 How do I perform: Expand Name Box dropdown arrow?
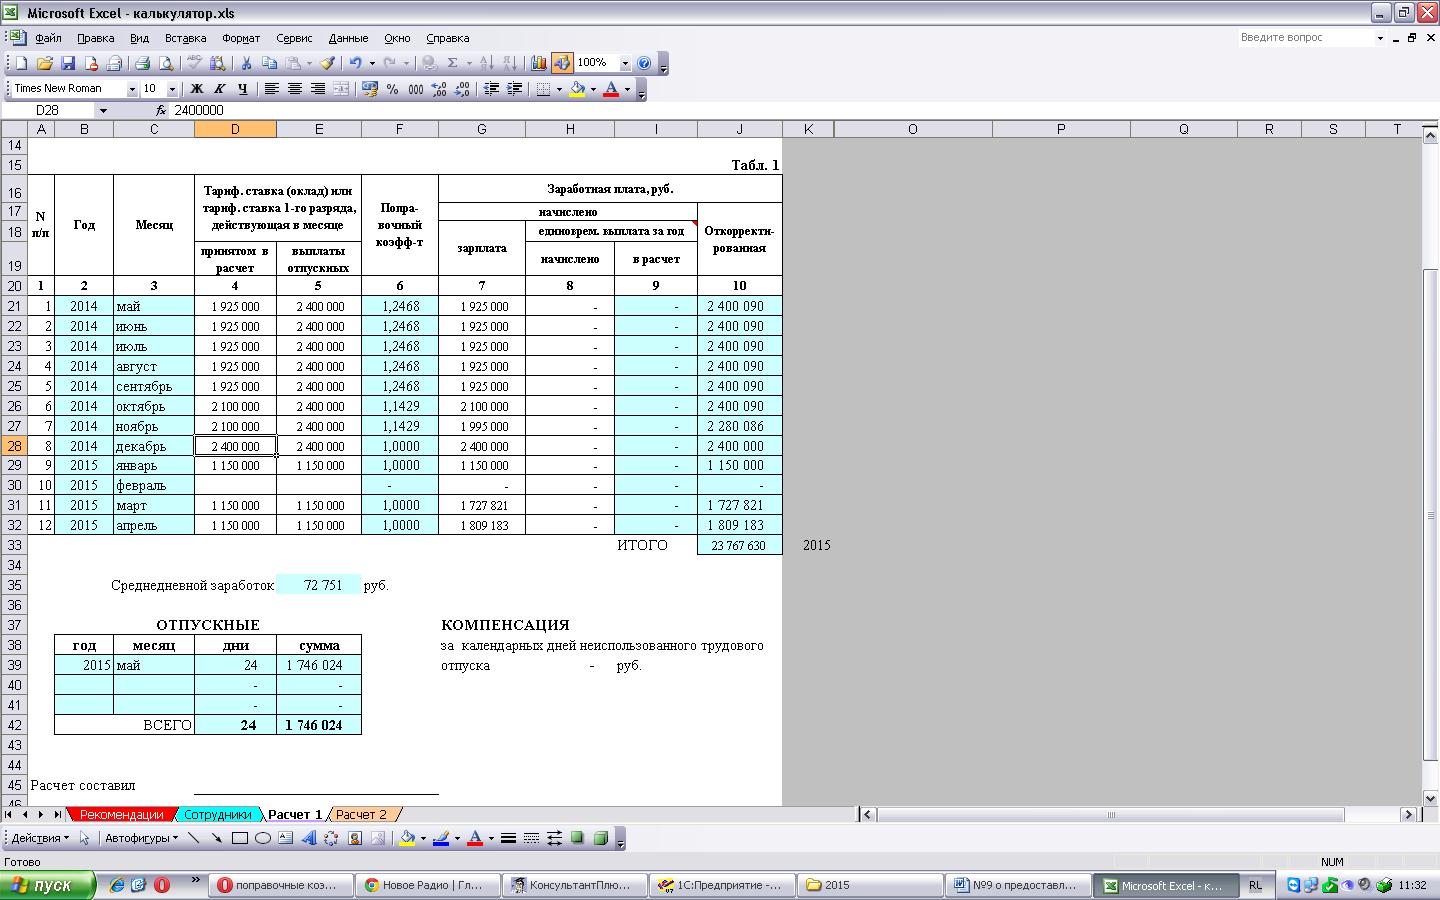(102, 111)
